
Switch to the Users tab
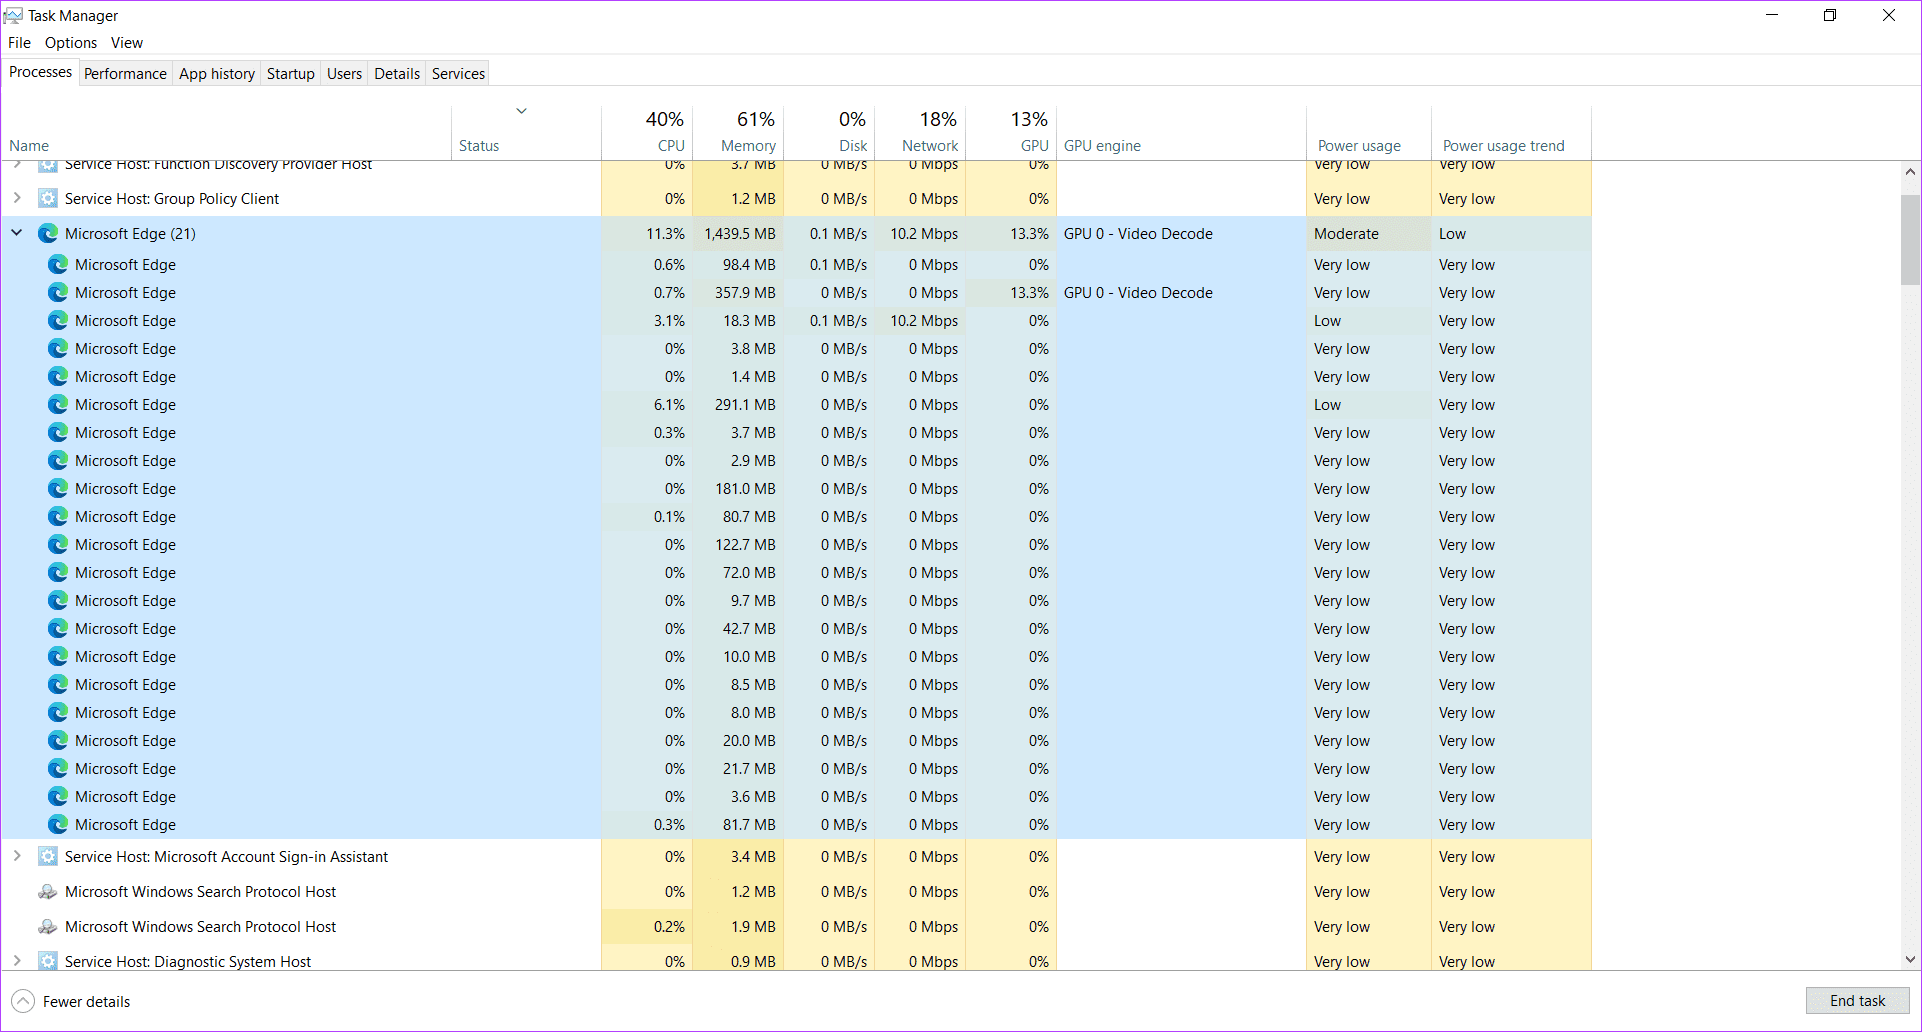tap(345, 73)
